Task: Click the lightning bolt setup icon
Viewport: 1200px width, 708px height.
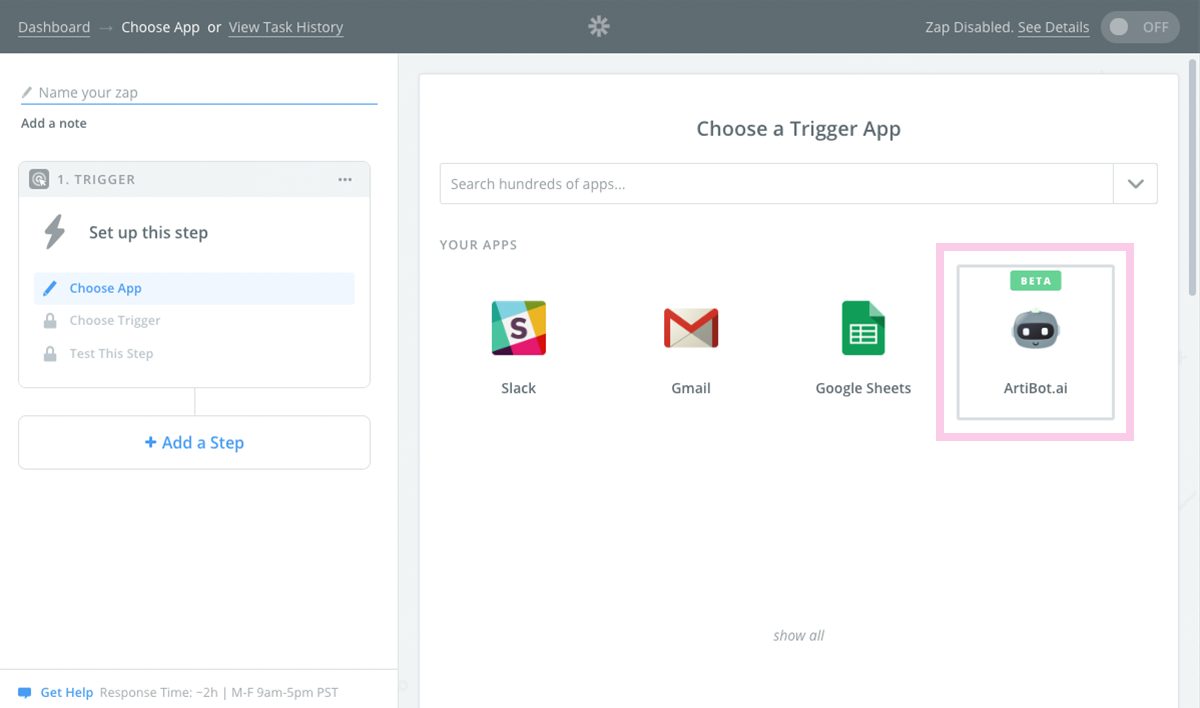Action: pyautogui.click(x=55, y=232)
